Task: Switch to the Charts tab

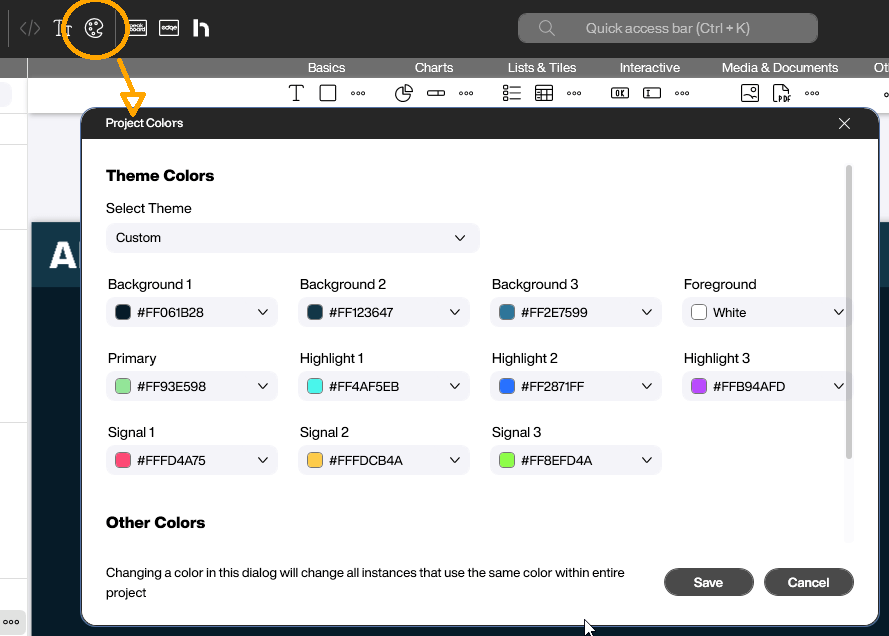Action: pos(434,68)
